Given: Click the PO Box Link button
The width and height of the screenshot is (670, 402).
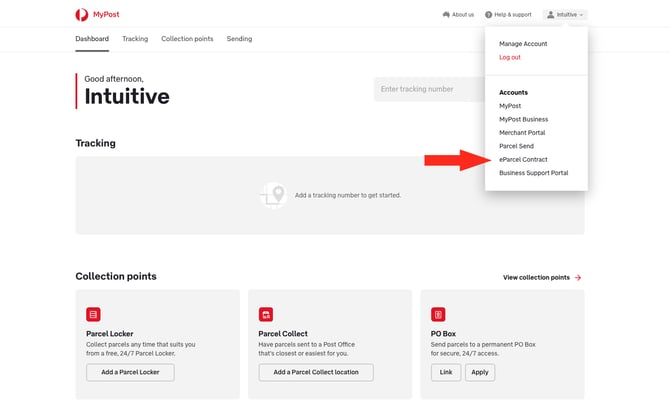Looking at the screenshot, I should coord(446,373).
